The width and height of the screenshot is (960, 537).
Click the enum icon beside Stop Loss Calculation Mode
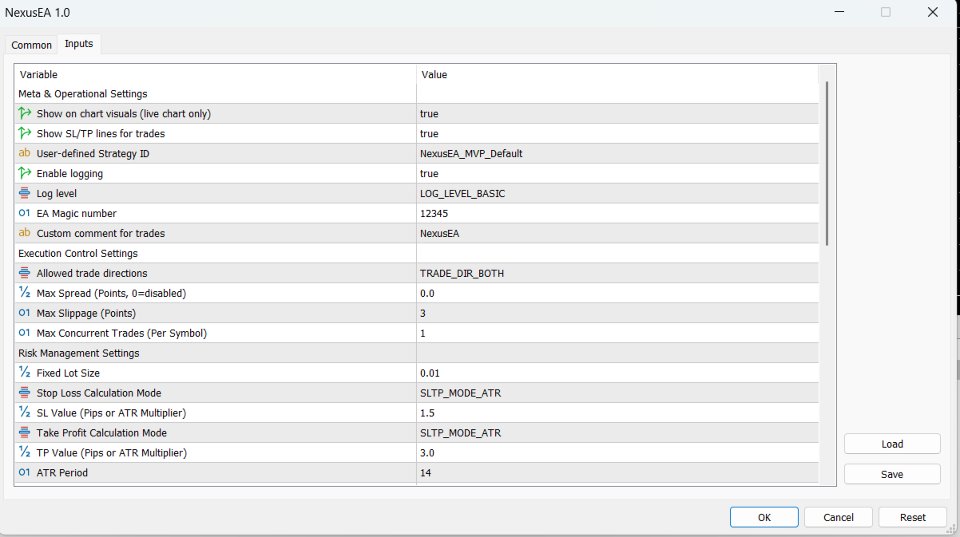pyautogui.click(x=24, y=392)
